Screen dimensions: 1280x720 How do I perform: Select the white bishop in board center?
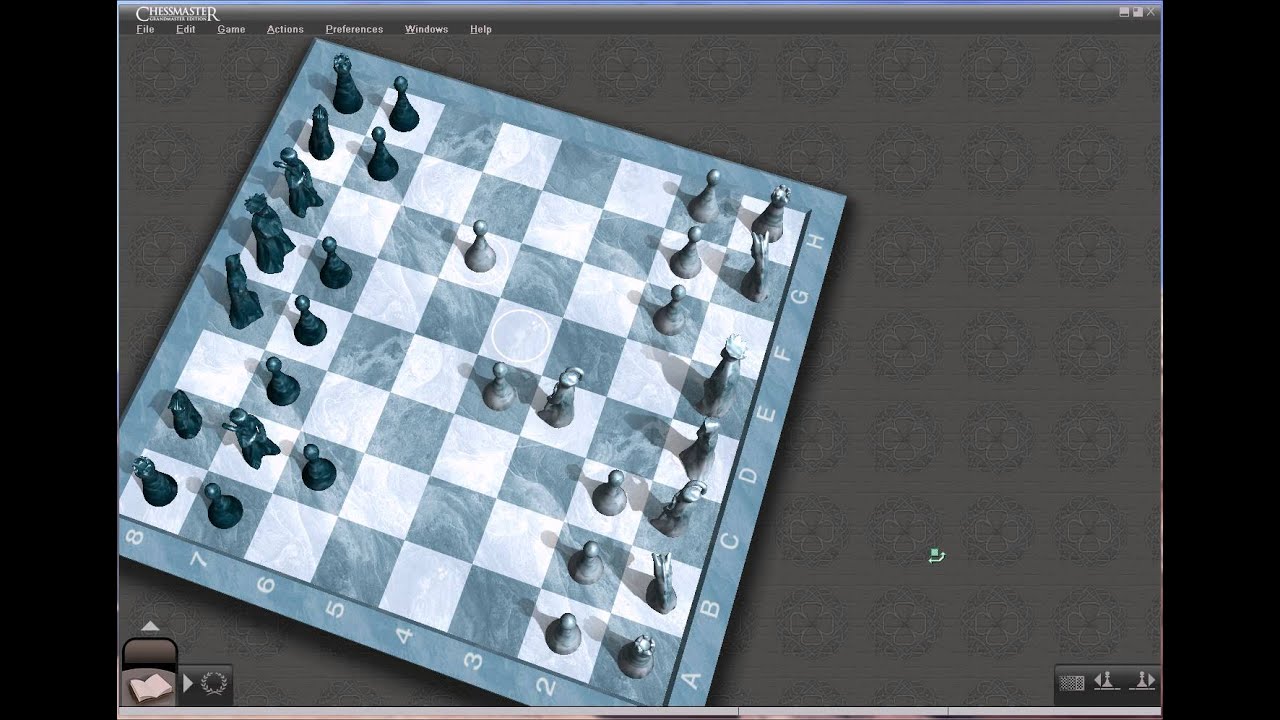(561, 397)
